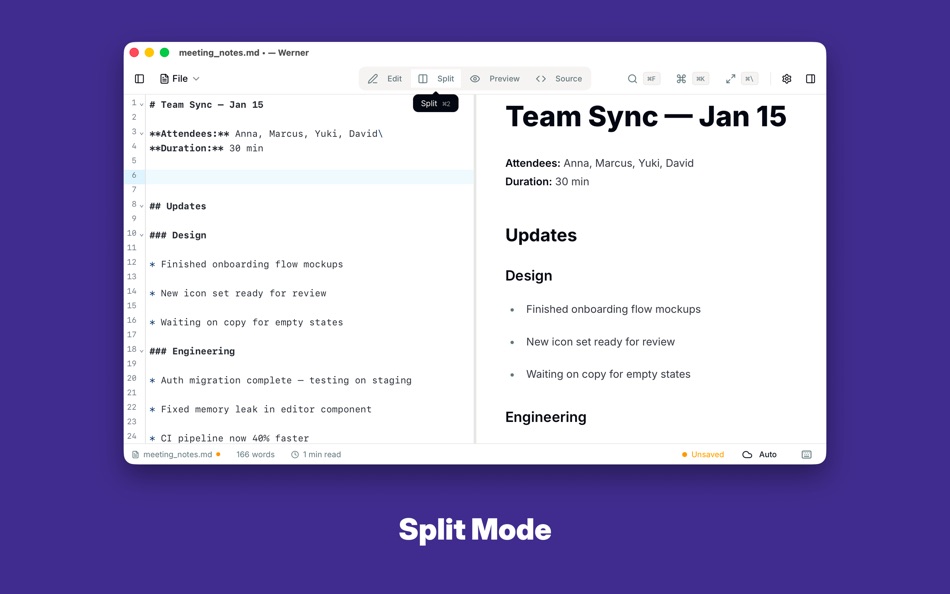This screenshot has width=950, height=594.
Task: Click the file icon in status bar
Action: pyautogui.click(x=135, y=455)
